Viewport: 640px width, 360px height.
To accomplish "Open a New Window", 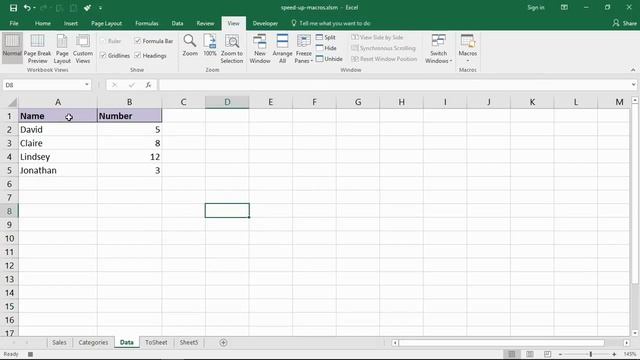I will [260, 48].
